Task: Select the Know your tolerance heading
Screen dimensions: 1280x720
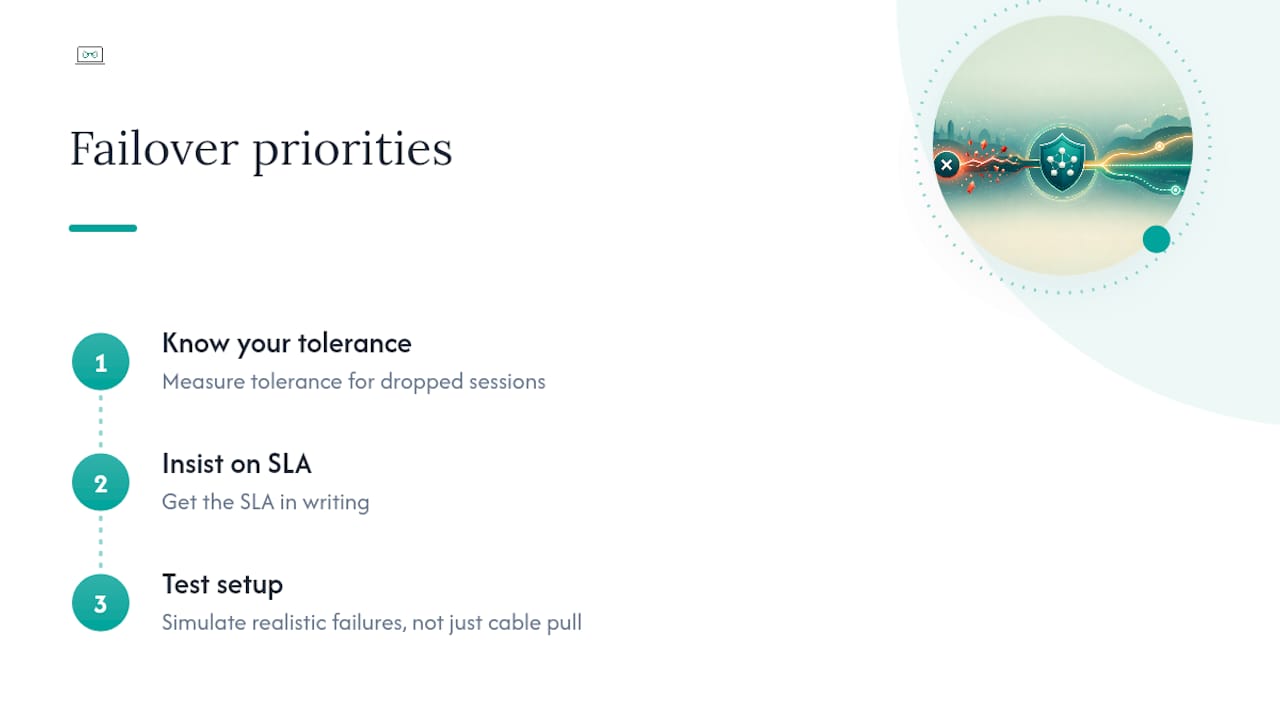Action: coord(287,344)
